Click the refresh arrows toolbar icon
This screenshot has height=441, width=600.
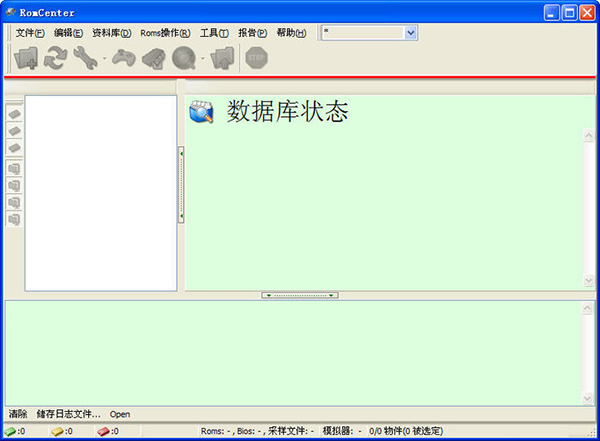(x=55, y=58)
